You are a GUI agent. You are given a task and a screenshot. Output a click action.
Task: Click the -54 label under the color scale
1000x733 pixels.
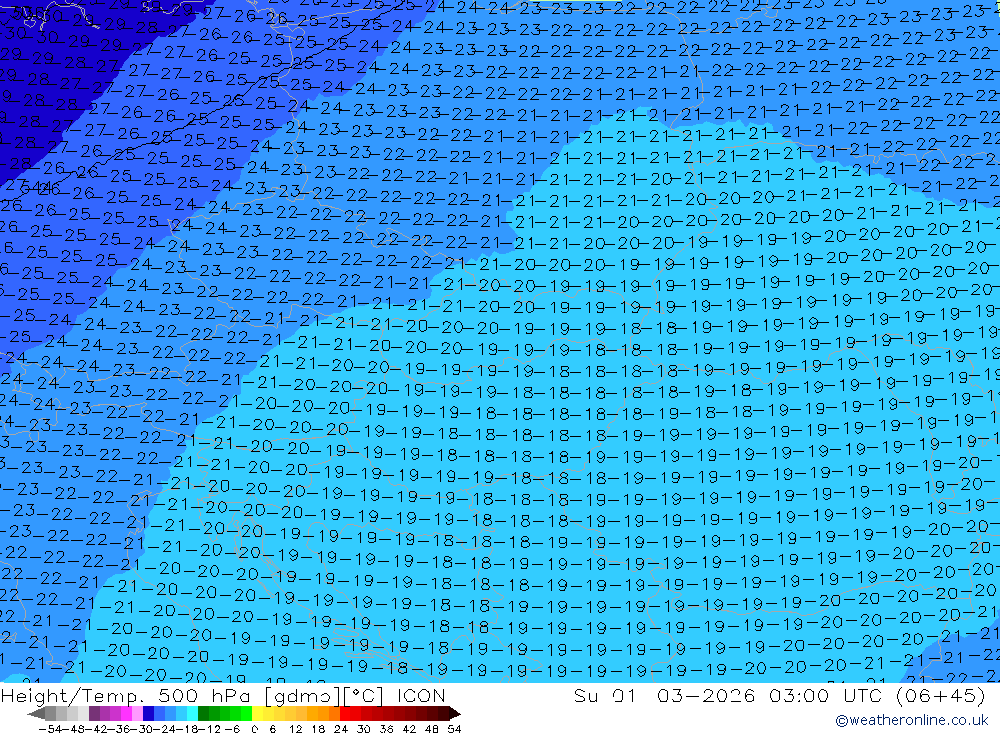[x=50, y=729]
